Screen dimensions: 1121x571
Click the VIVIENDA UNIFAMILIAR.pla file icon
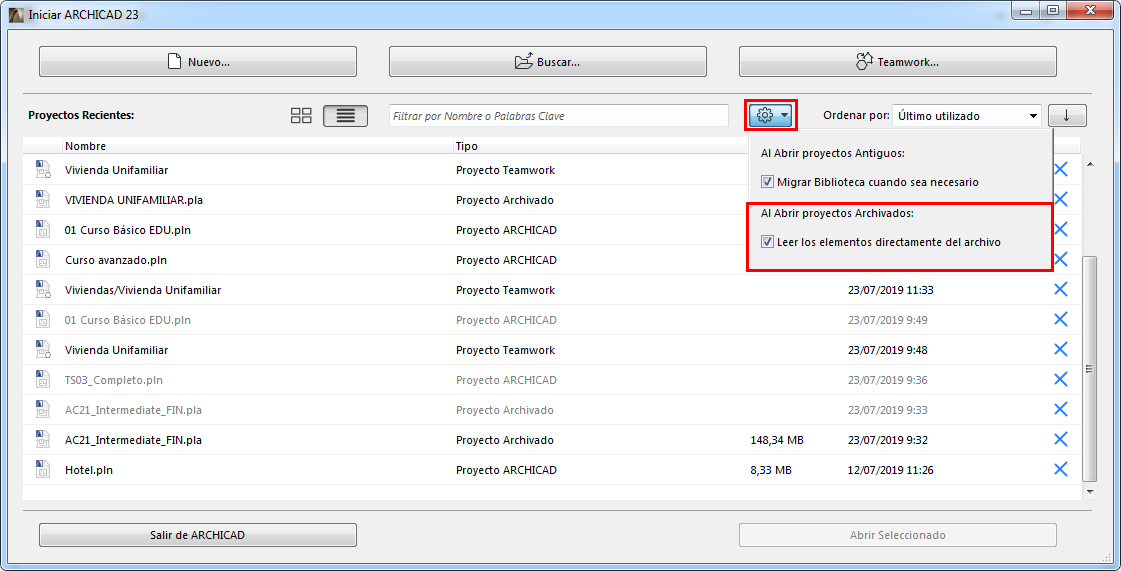(x=42, y=199)
